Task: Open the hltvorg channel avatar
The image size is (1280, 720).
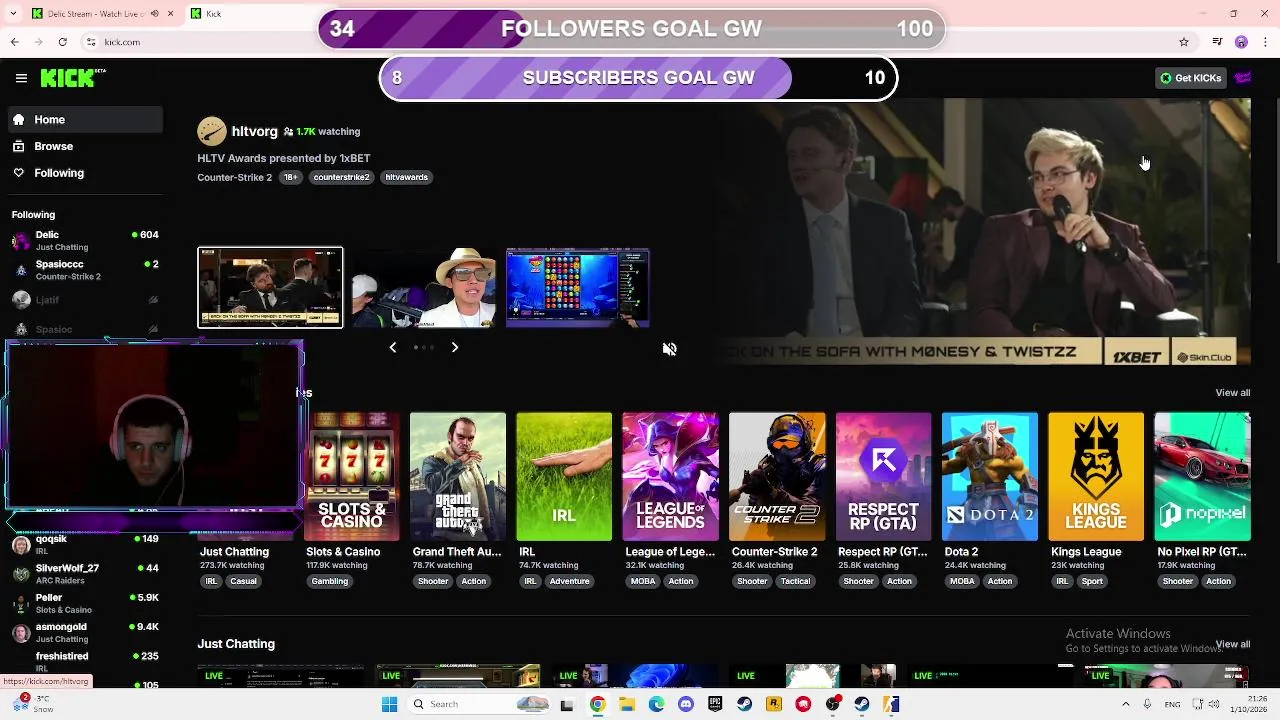Action: [x=212, y=131]
